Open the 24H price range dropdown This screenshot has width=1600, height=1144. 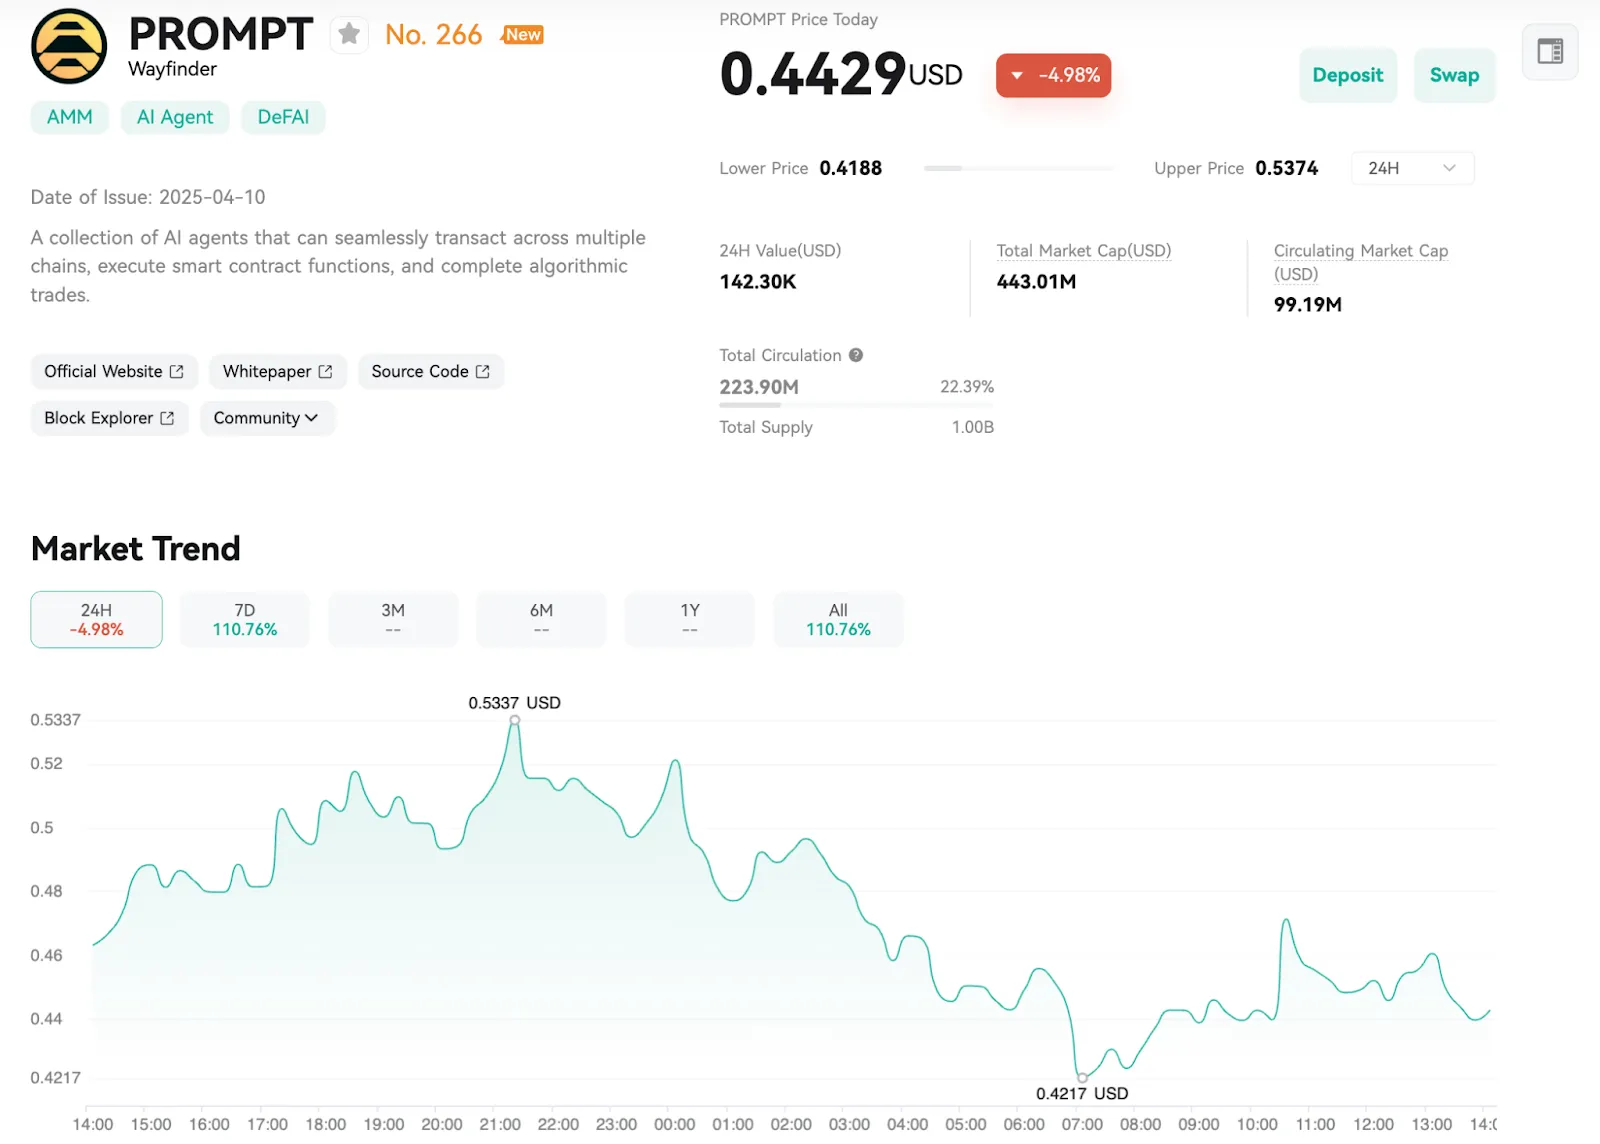(1412, 168)
